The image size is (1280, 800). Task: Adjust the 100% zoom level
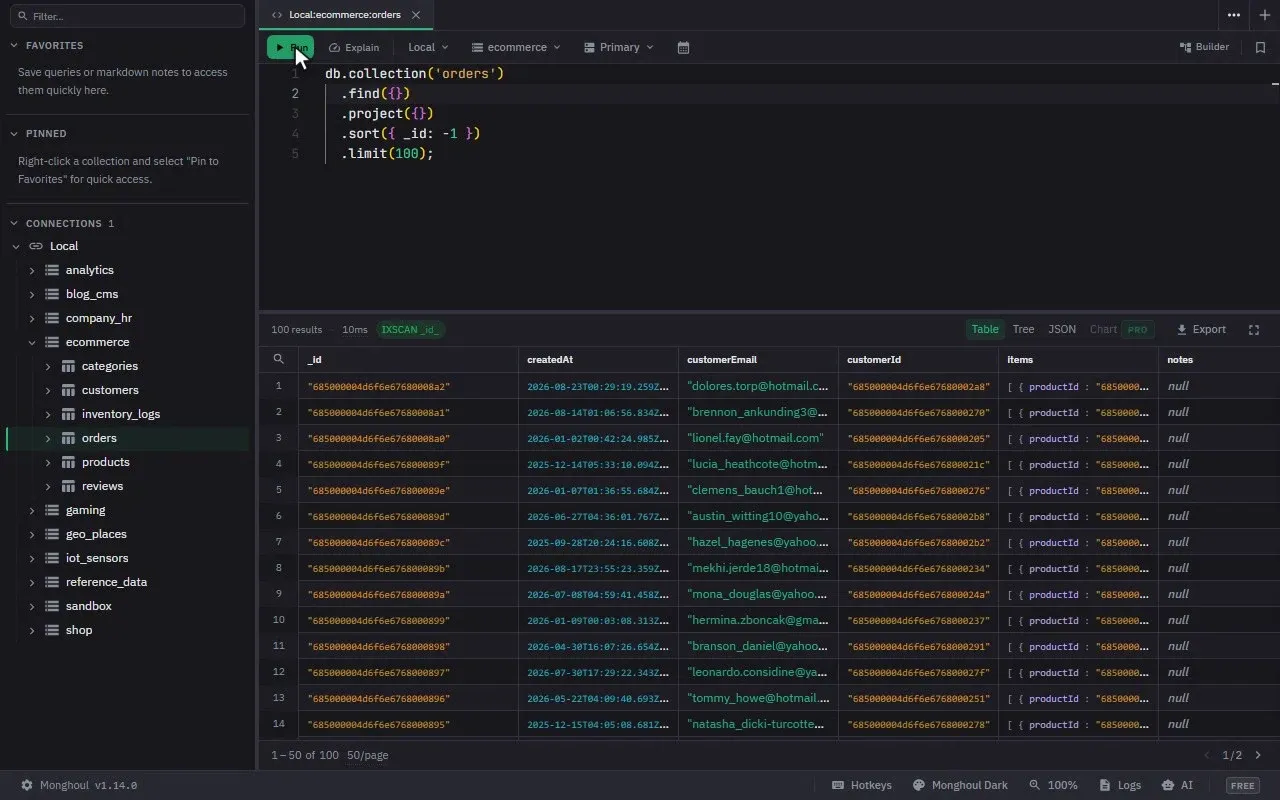click(1053, 786)
